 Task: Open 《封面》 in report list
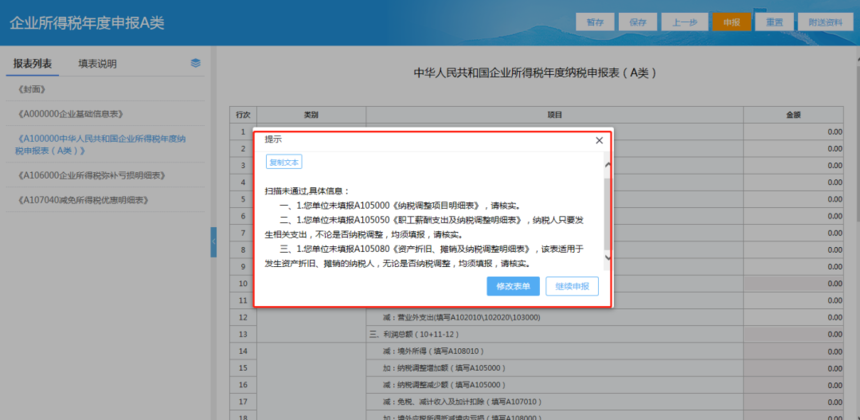31,89
